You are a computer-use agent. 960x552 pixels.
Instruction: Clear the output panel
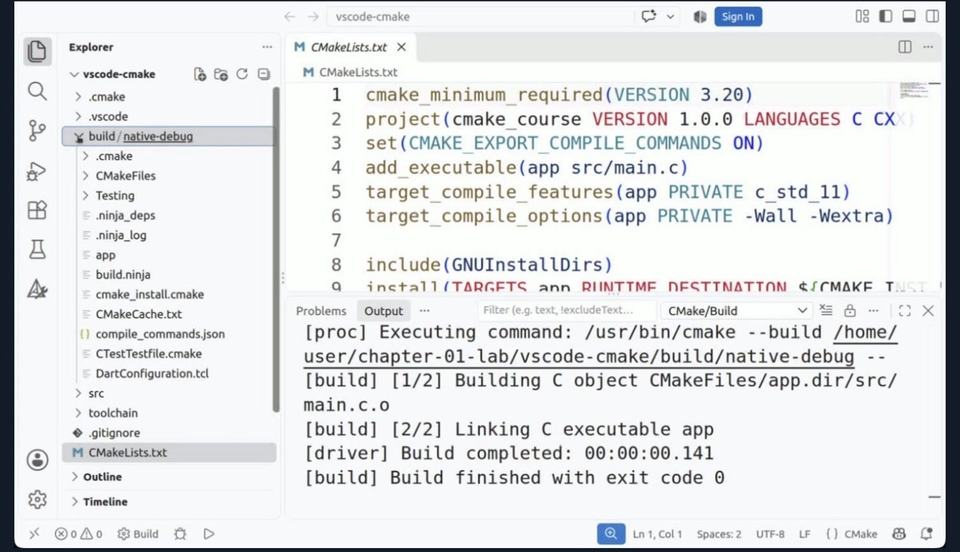(x=826, y=310)
